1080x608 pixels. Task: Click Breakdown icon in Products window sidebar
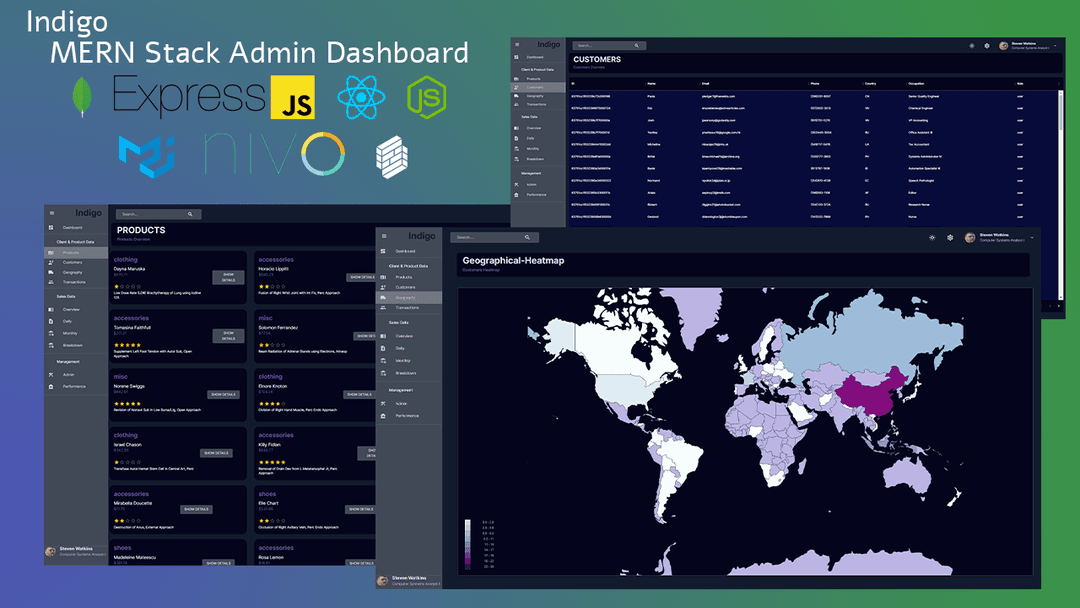point(51,345)
